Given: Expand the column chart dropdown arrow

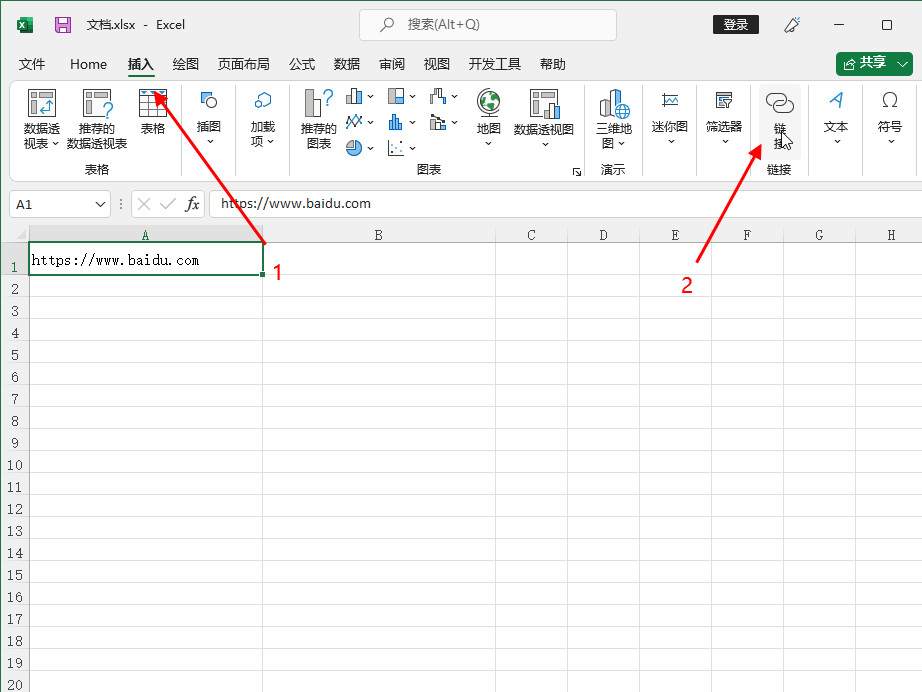Looking at the screenshot, I should point(370,96).
